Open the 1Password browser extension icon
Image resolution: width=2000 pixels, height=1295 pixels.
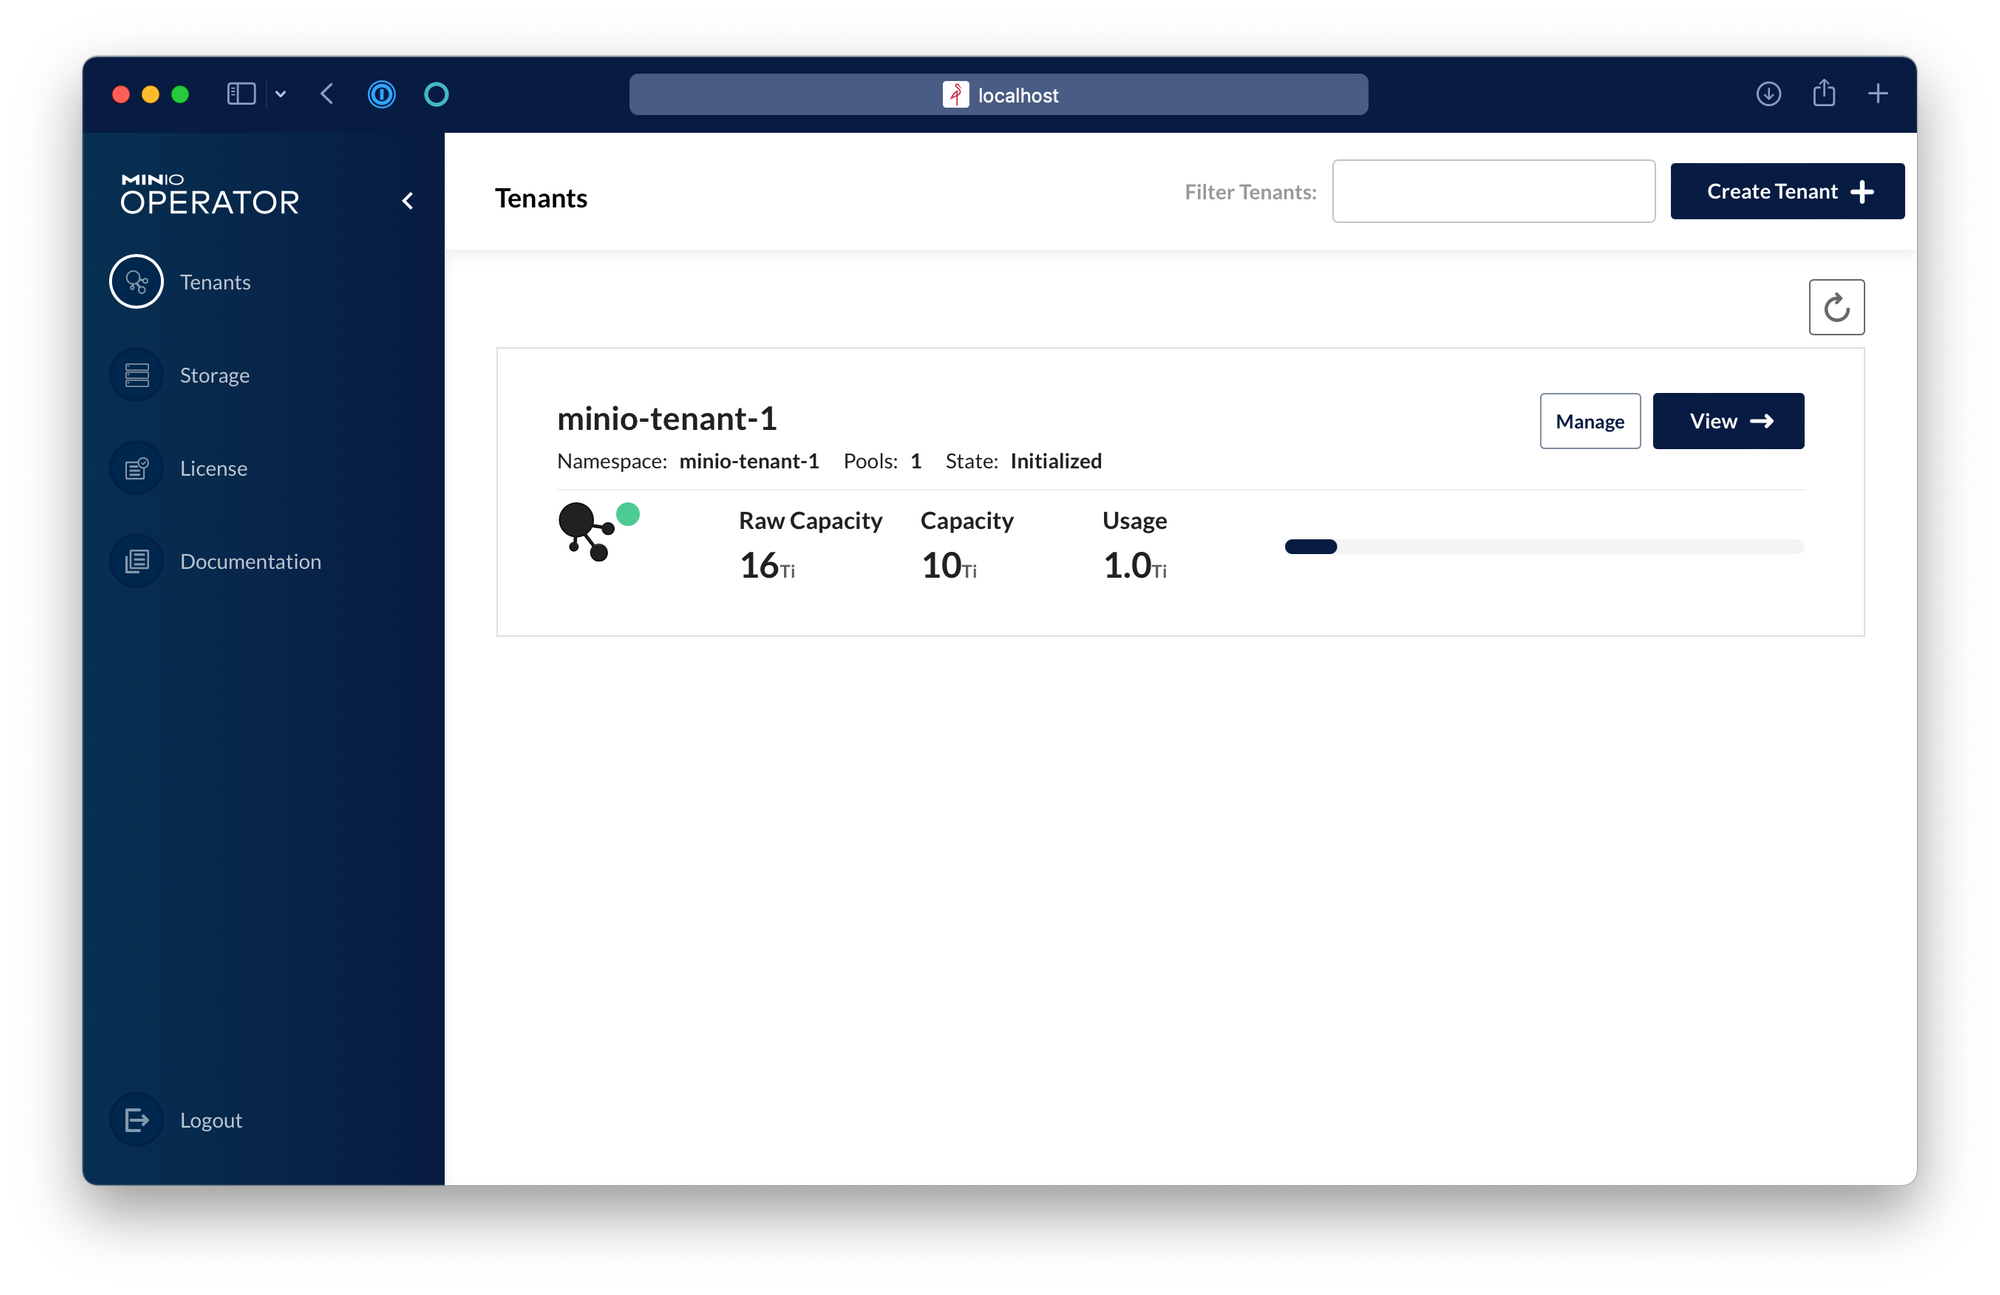click(x=382, y=94)
